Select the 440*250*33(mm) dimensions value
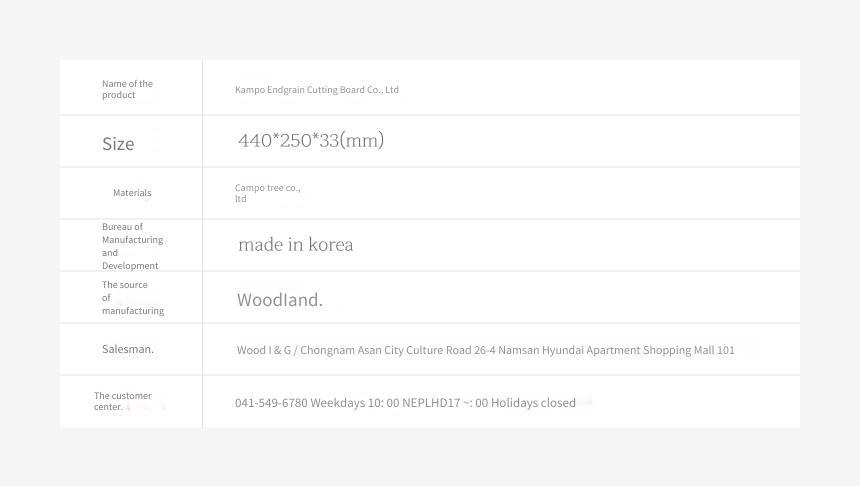The image size is (860, 486). tap(311, 140)
